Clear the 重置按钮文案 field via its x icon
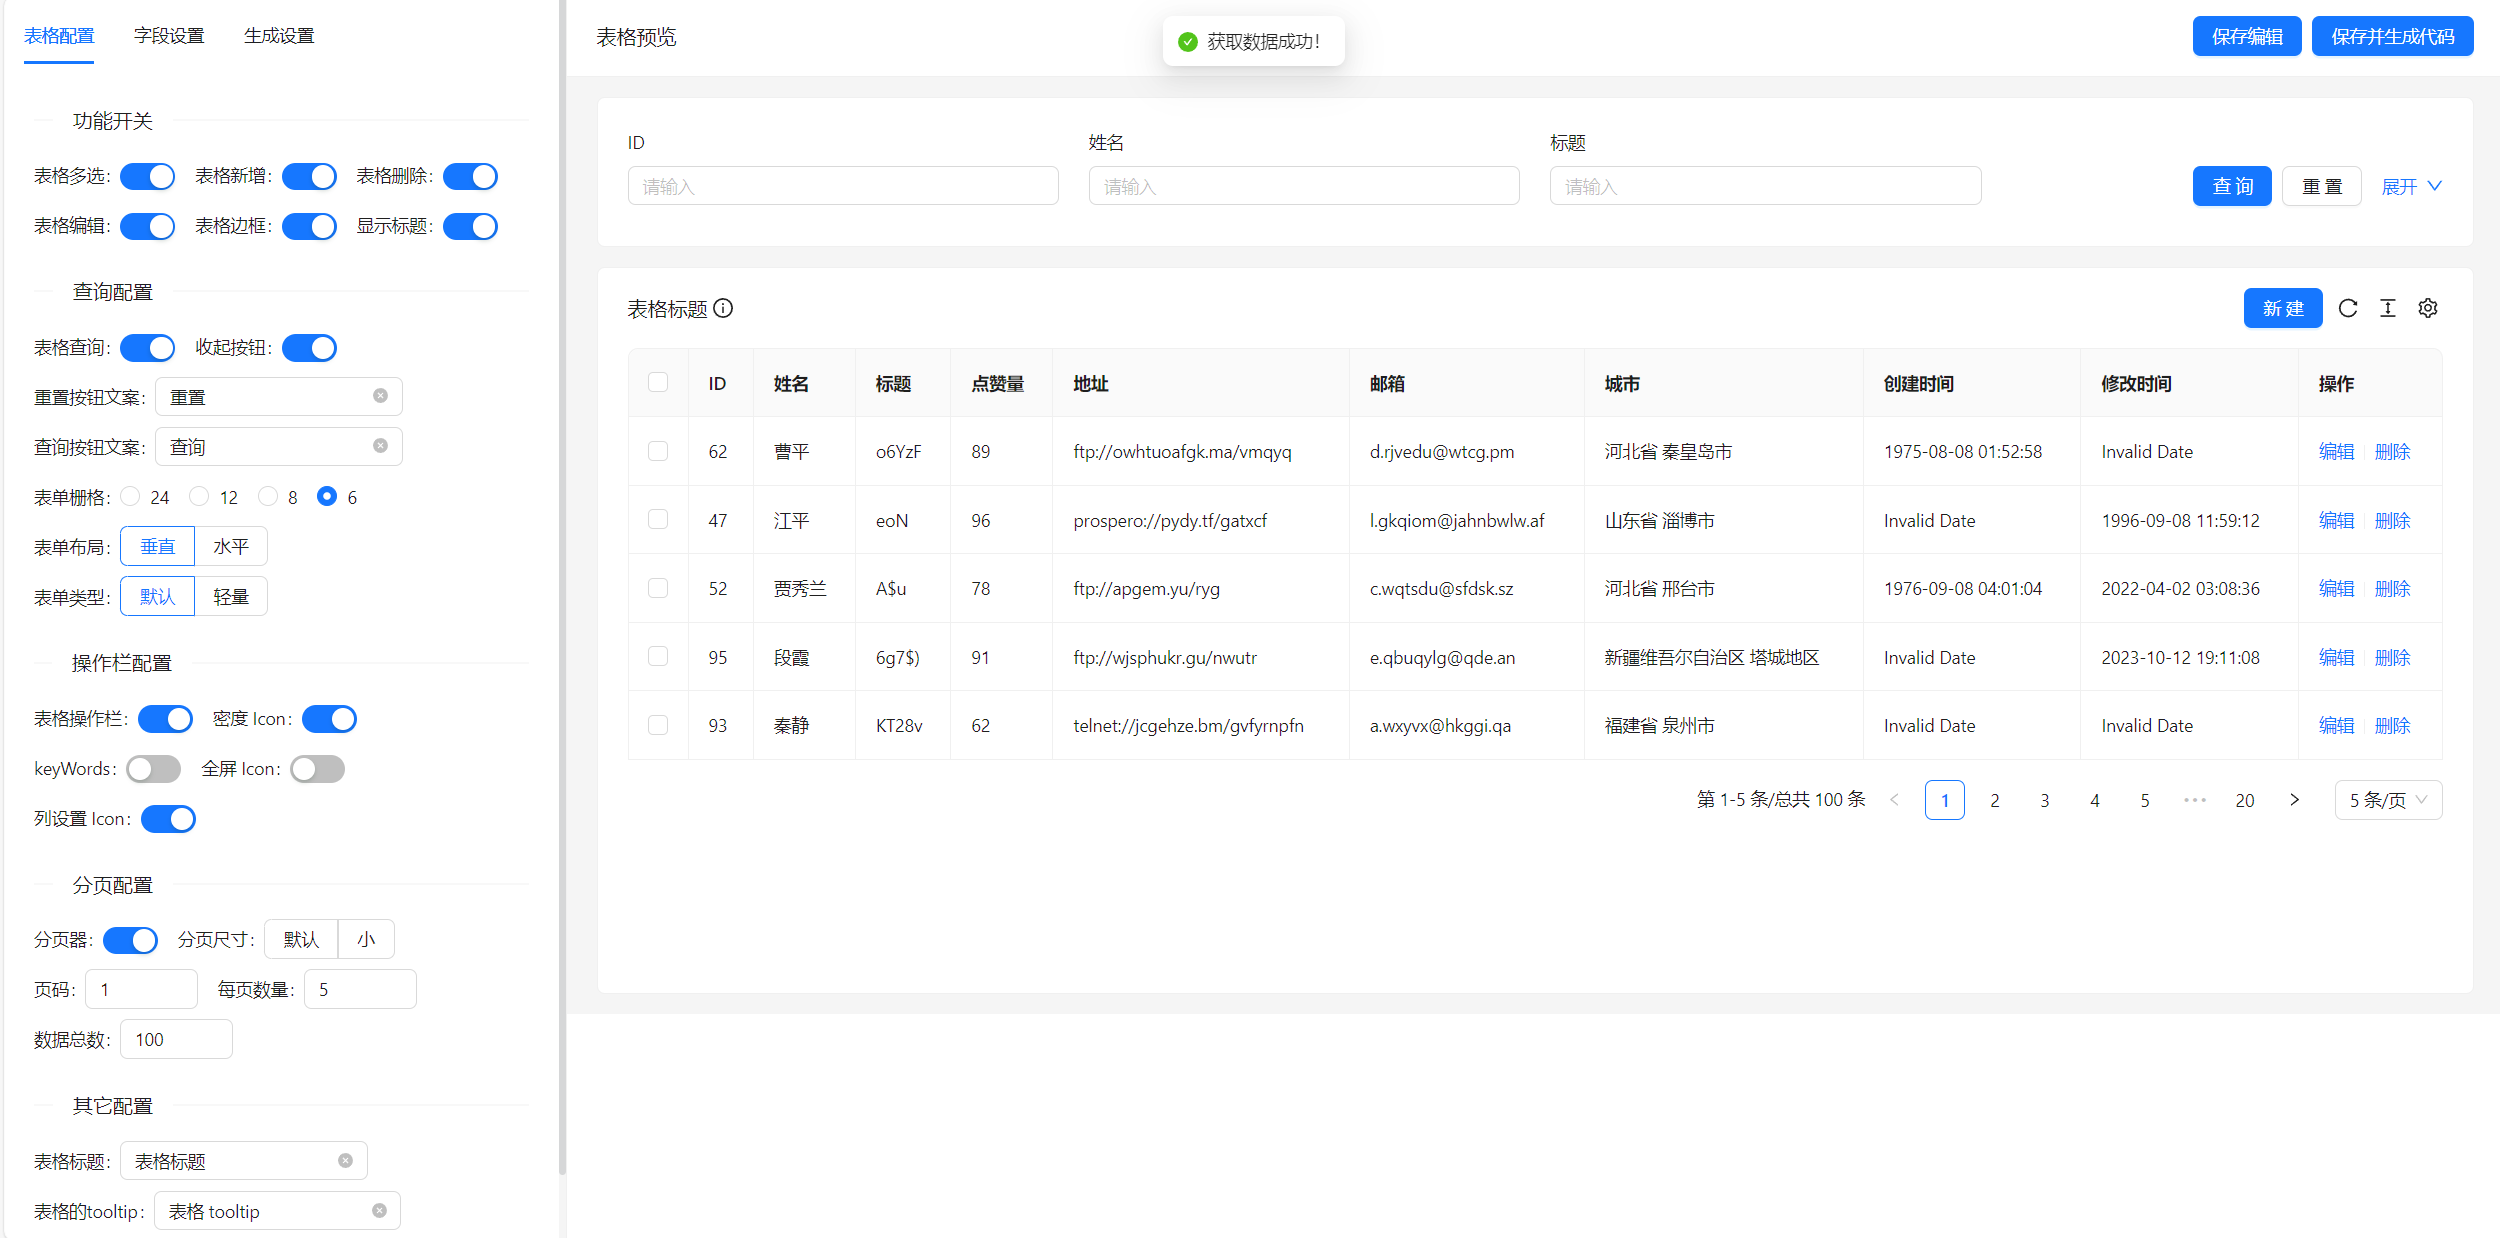Viewport: 2500px width, 1238px height. (x=380, y=396)
